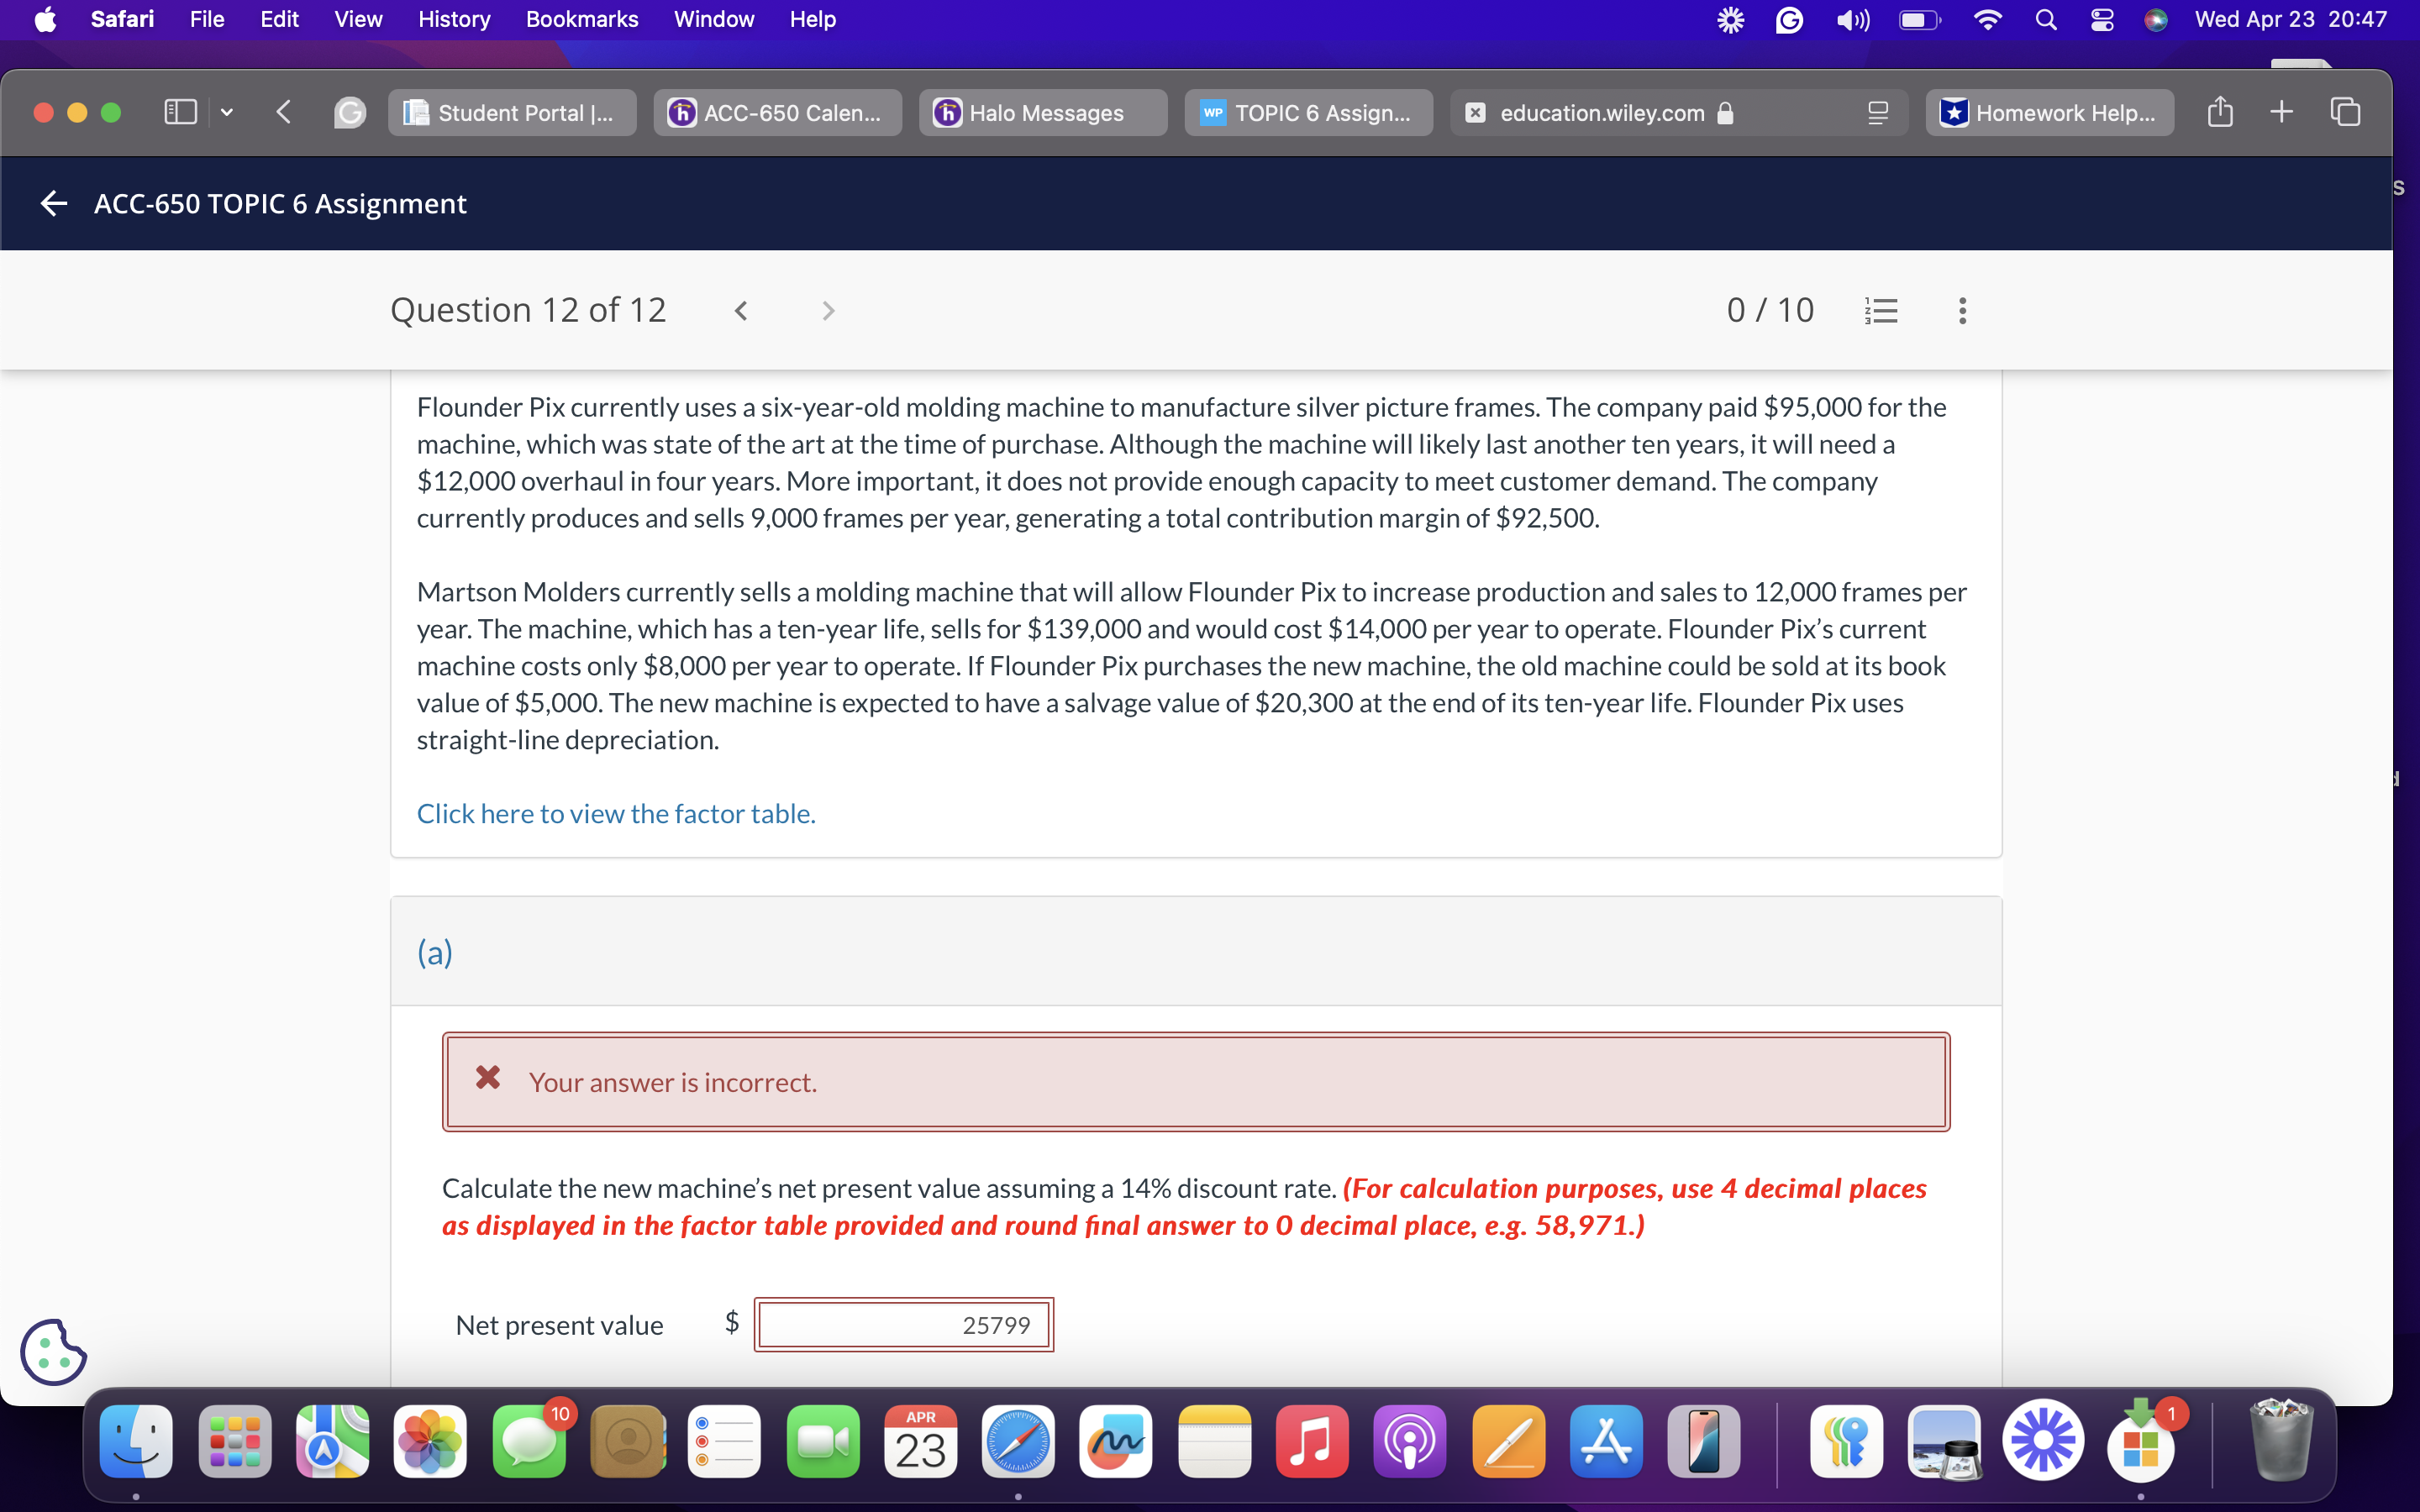Open Calendar showing April 23 from the Dock
Screen dimensions: 2420x1512
pyautogui.click(x=919, y=1441)
